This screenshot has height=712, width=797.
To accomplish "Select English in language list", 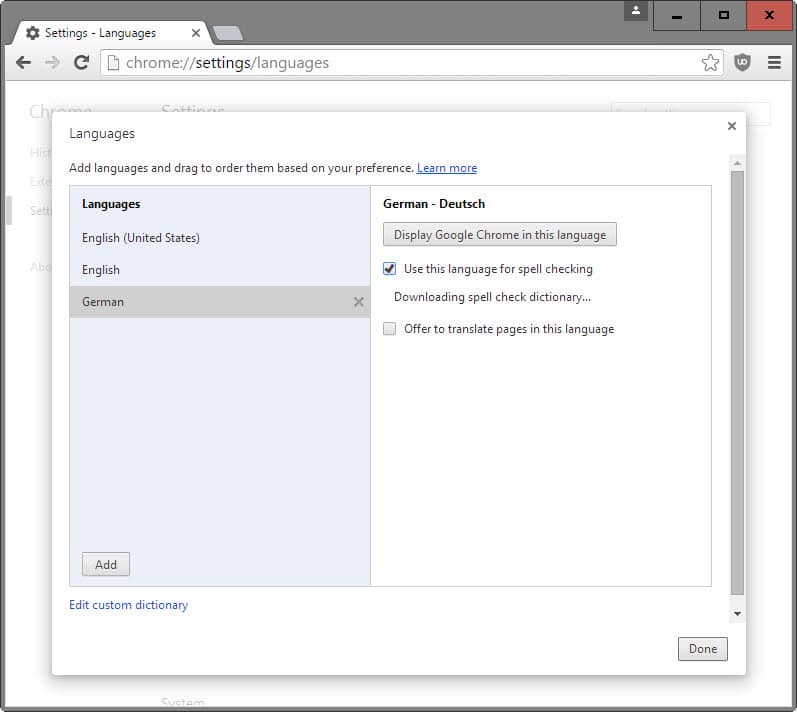I will (x=220, y=270).
